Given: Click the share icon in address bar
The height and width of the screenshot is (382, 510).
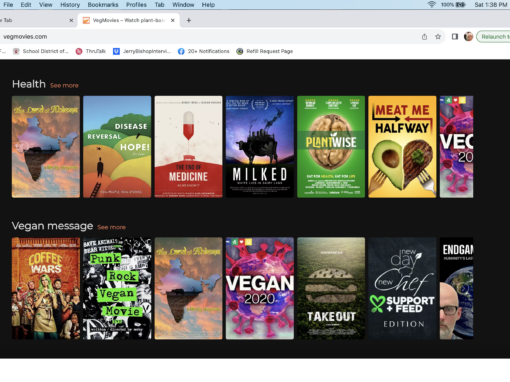Looking at the screenshot, I should 424,37.
